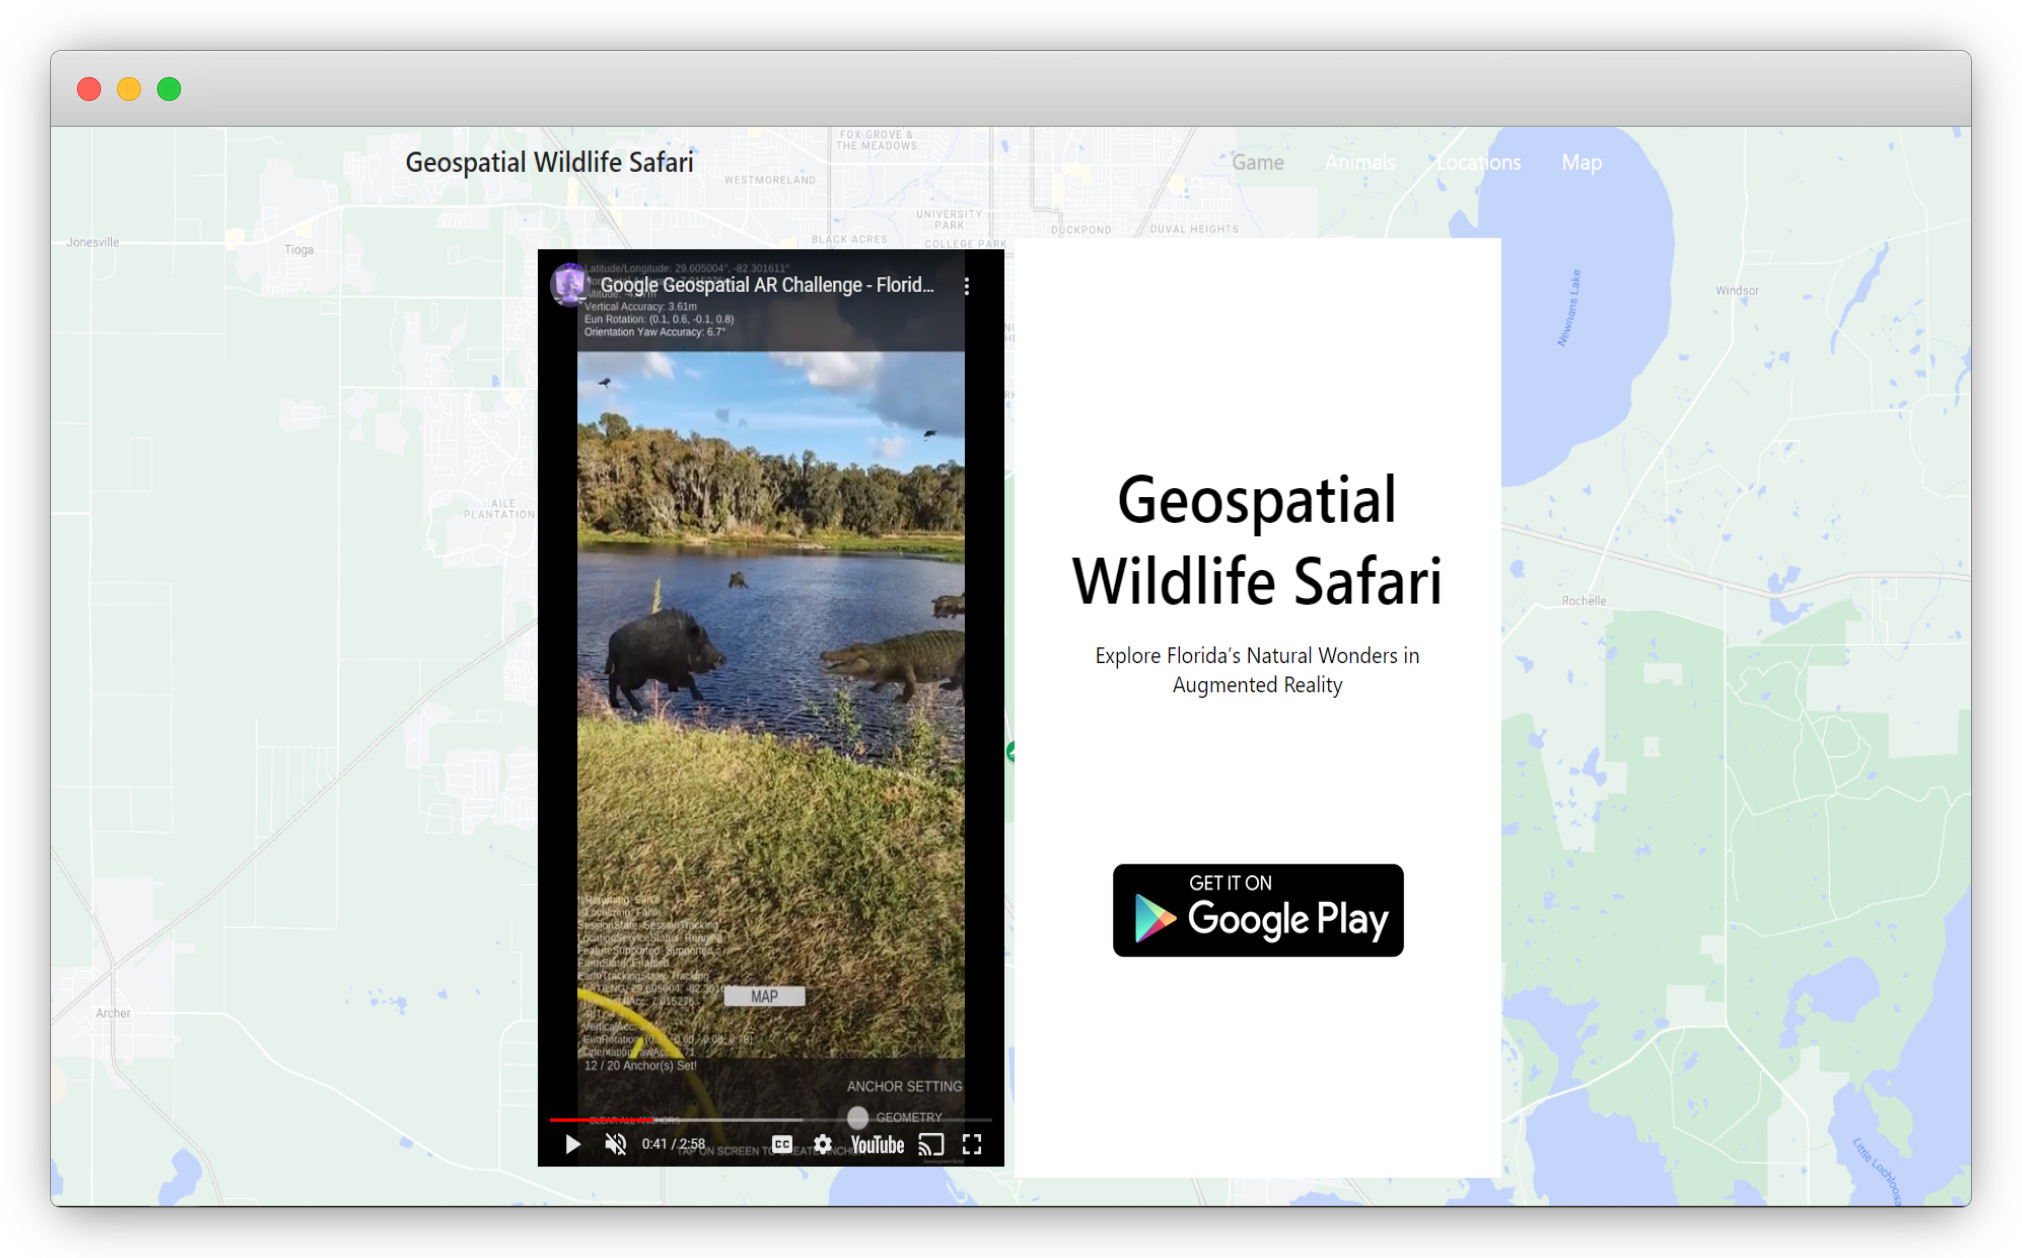Enter fullscreen video mode
The image size is (2022, 1258).
point(972,1144)
